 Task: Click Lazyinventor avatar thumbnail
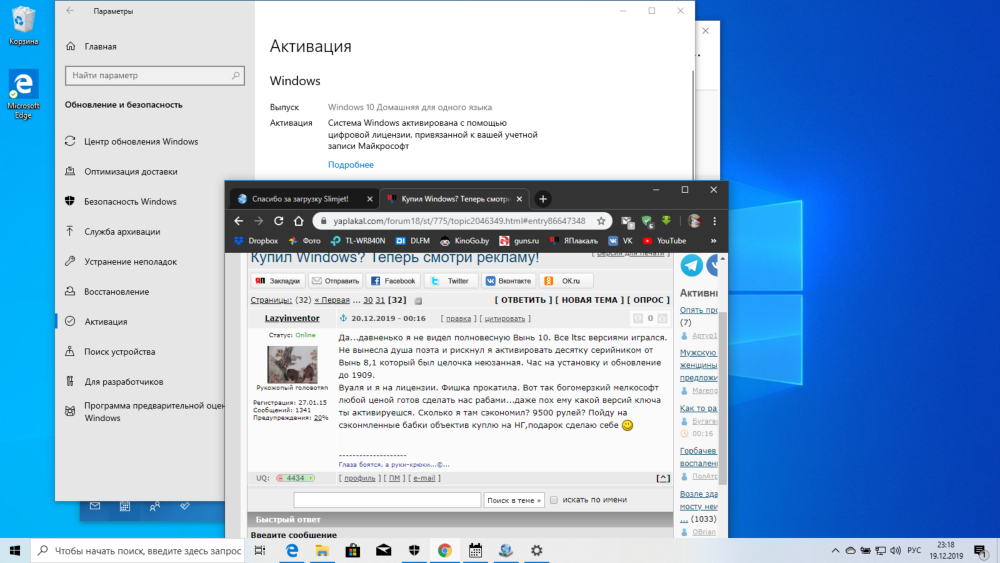click(292, 365)
